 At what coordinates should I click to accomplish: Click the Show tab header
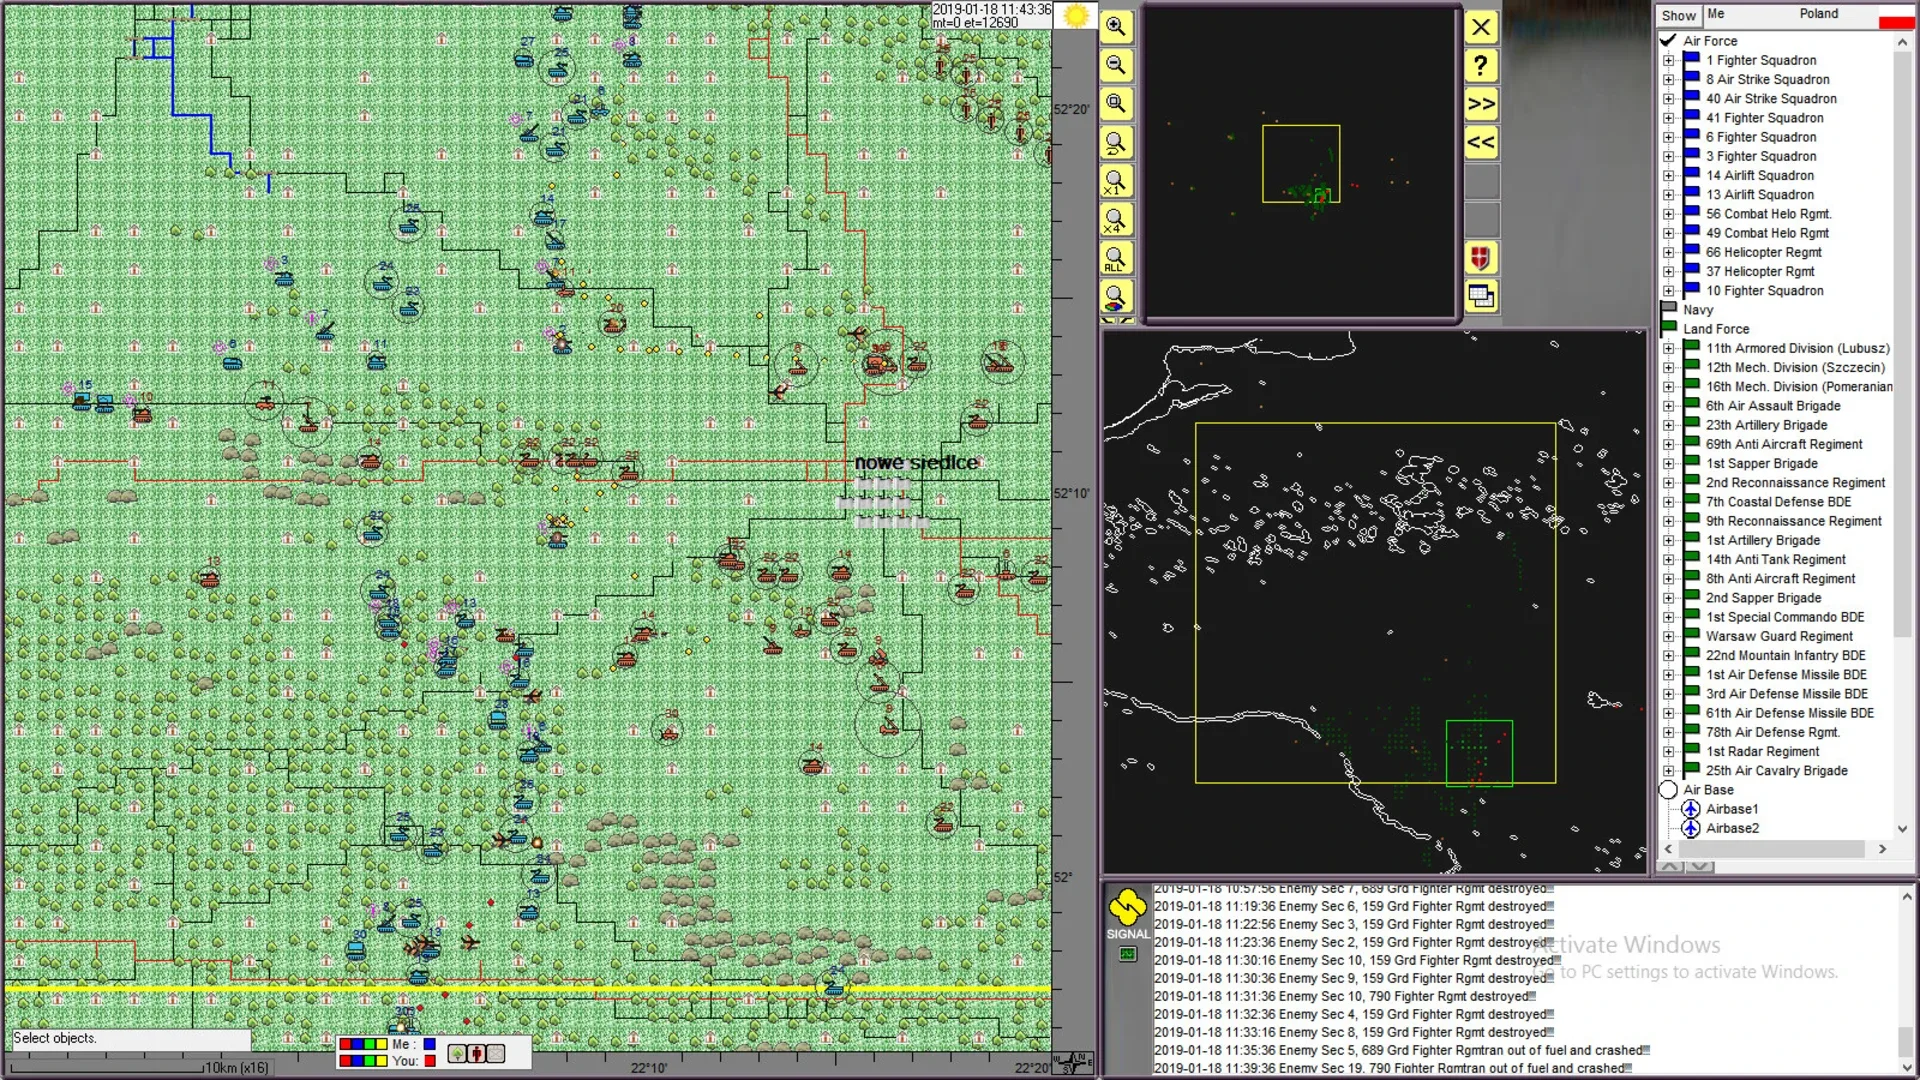(x=1678, y=15)
